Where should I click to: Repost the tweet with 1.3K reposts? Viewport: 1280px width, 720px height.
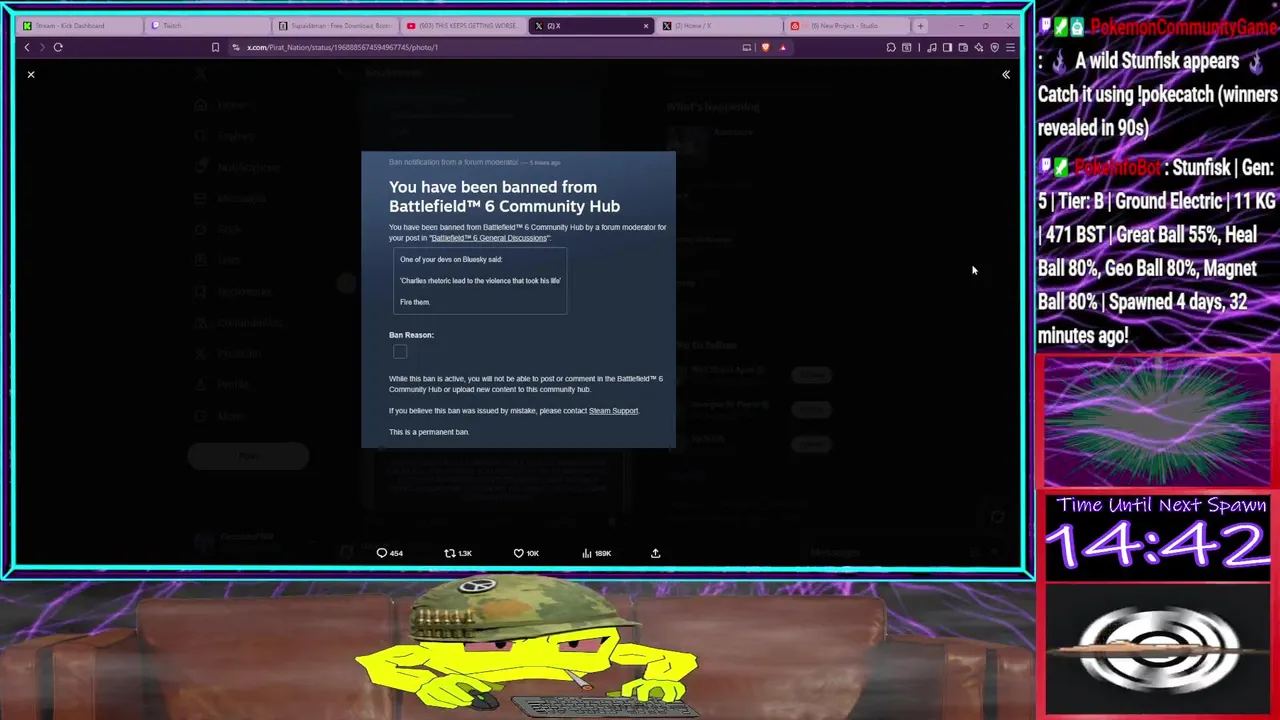click(x=458, y=553)
